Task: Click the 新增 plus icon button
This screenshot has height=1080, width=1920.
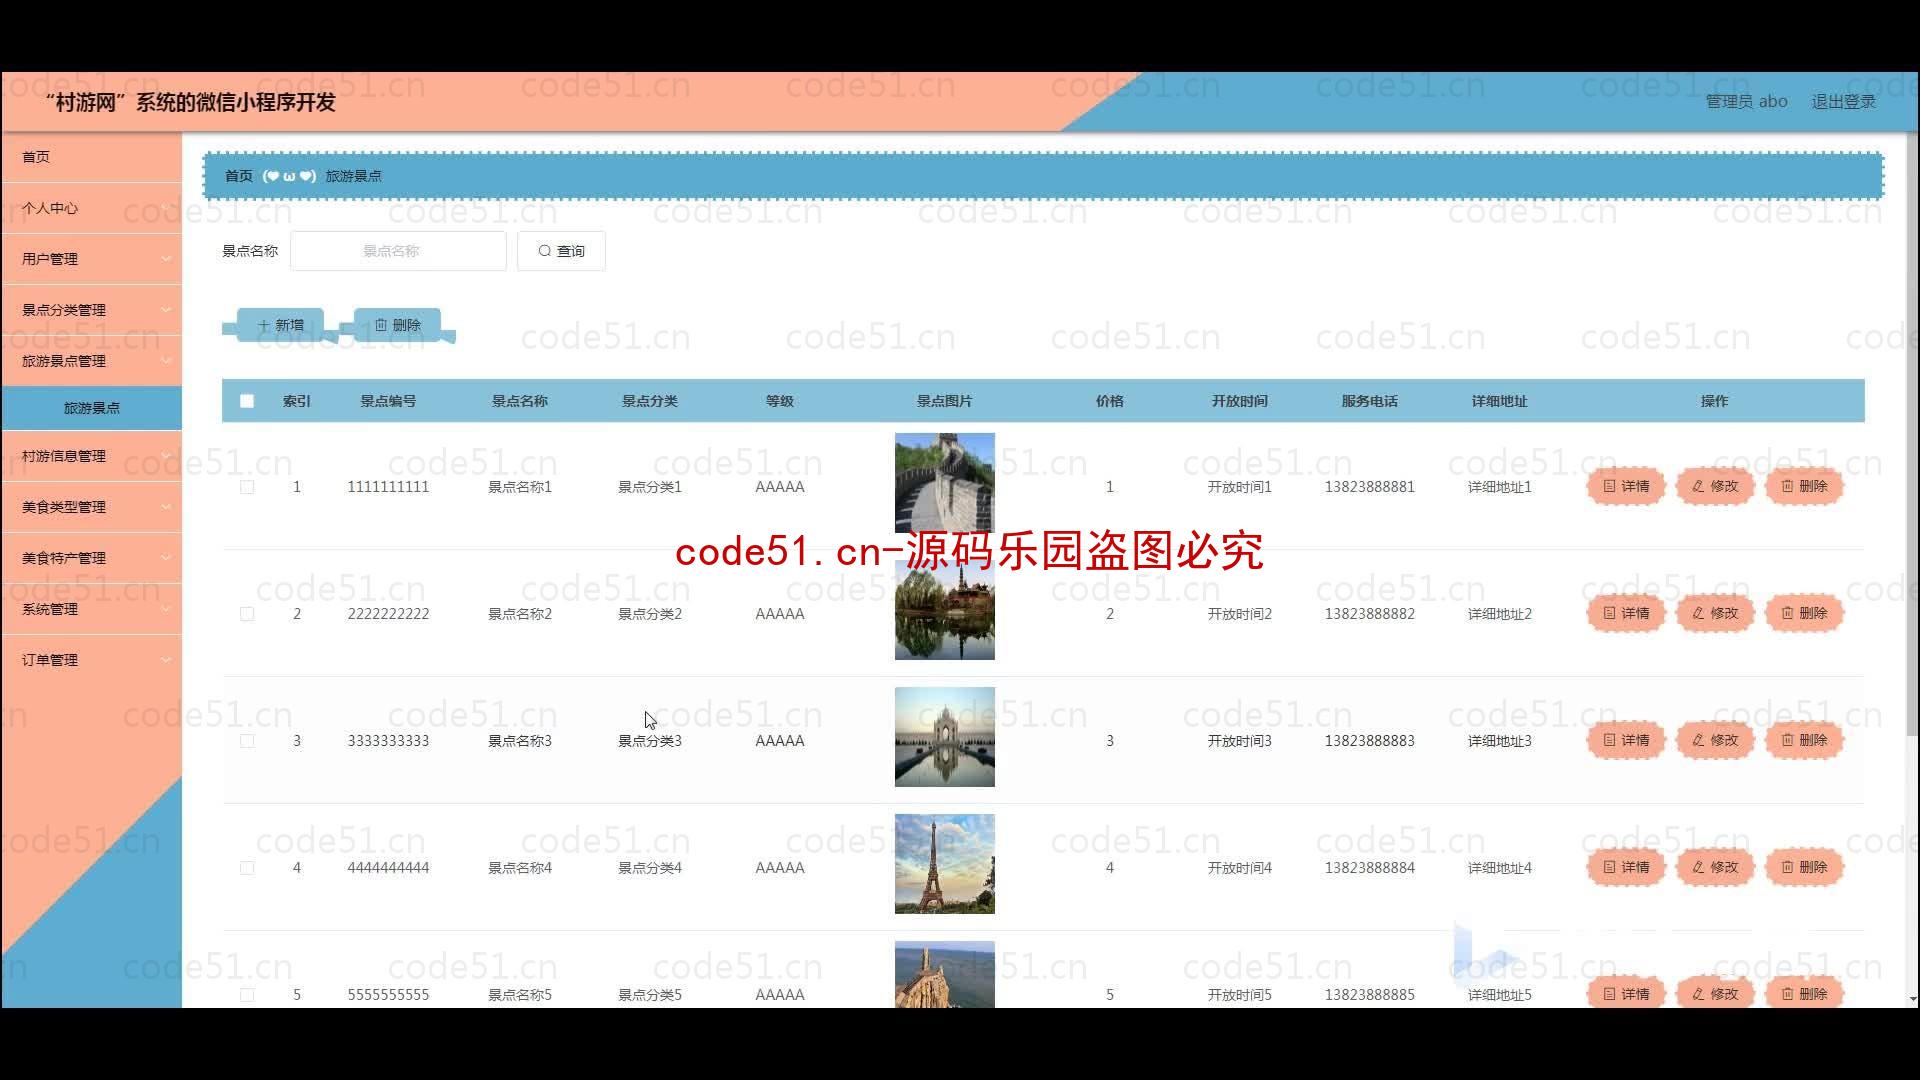Action: point(282,324)
